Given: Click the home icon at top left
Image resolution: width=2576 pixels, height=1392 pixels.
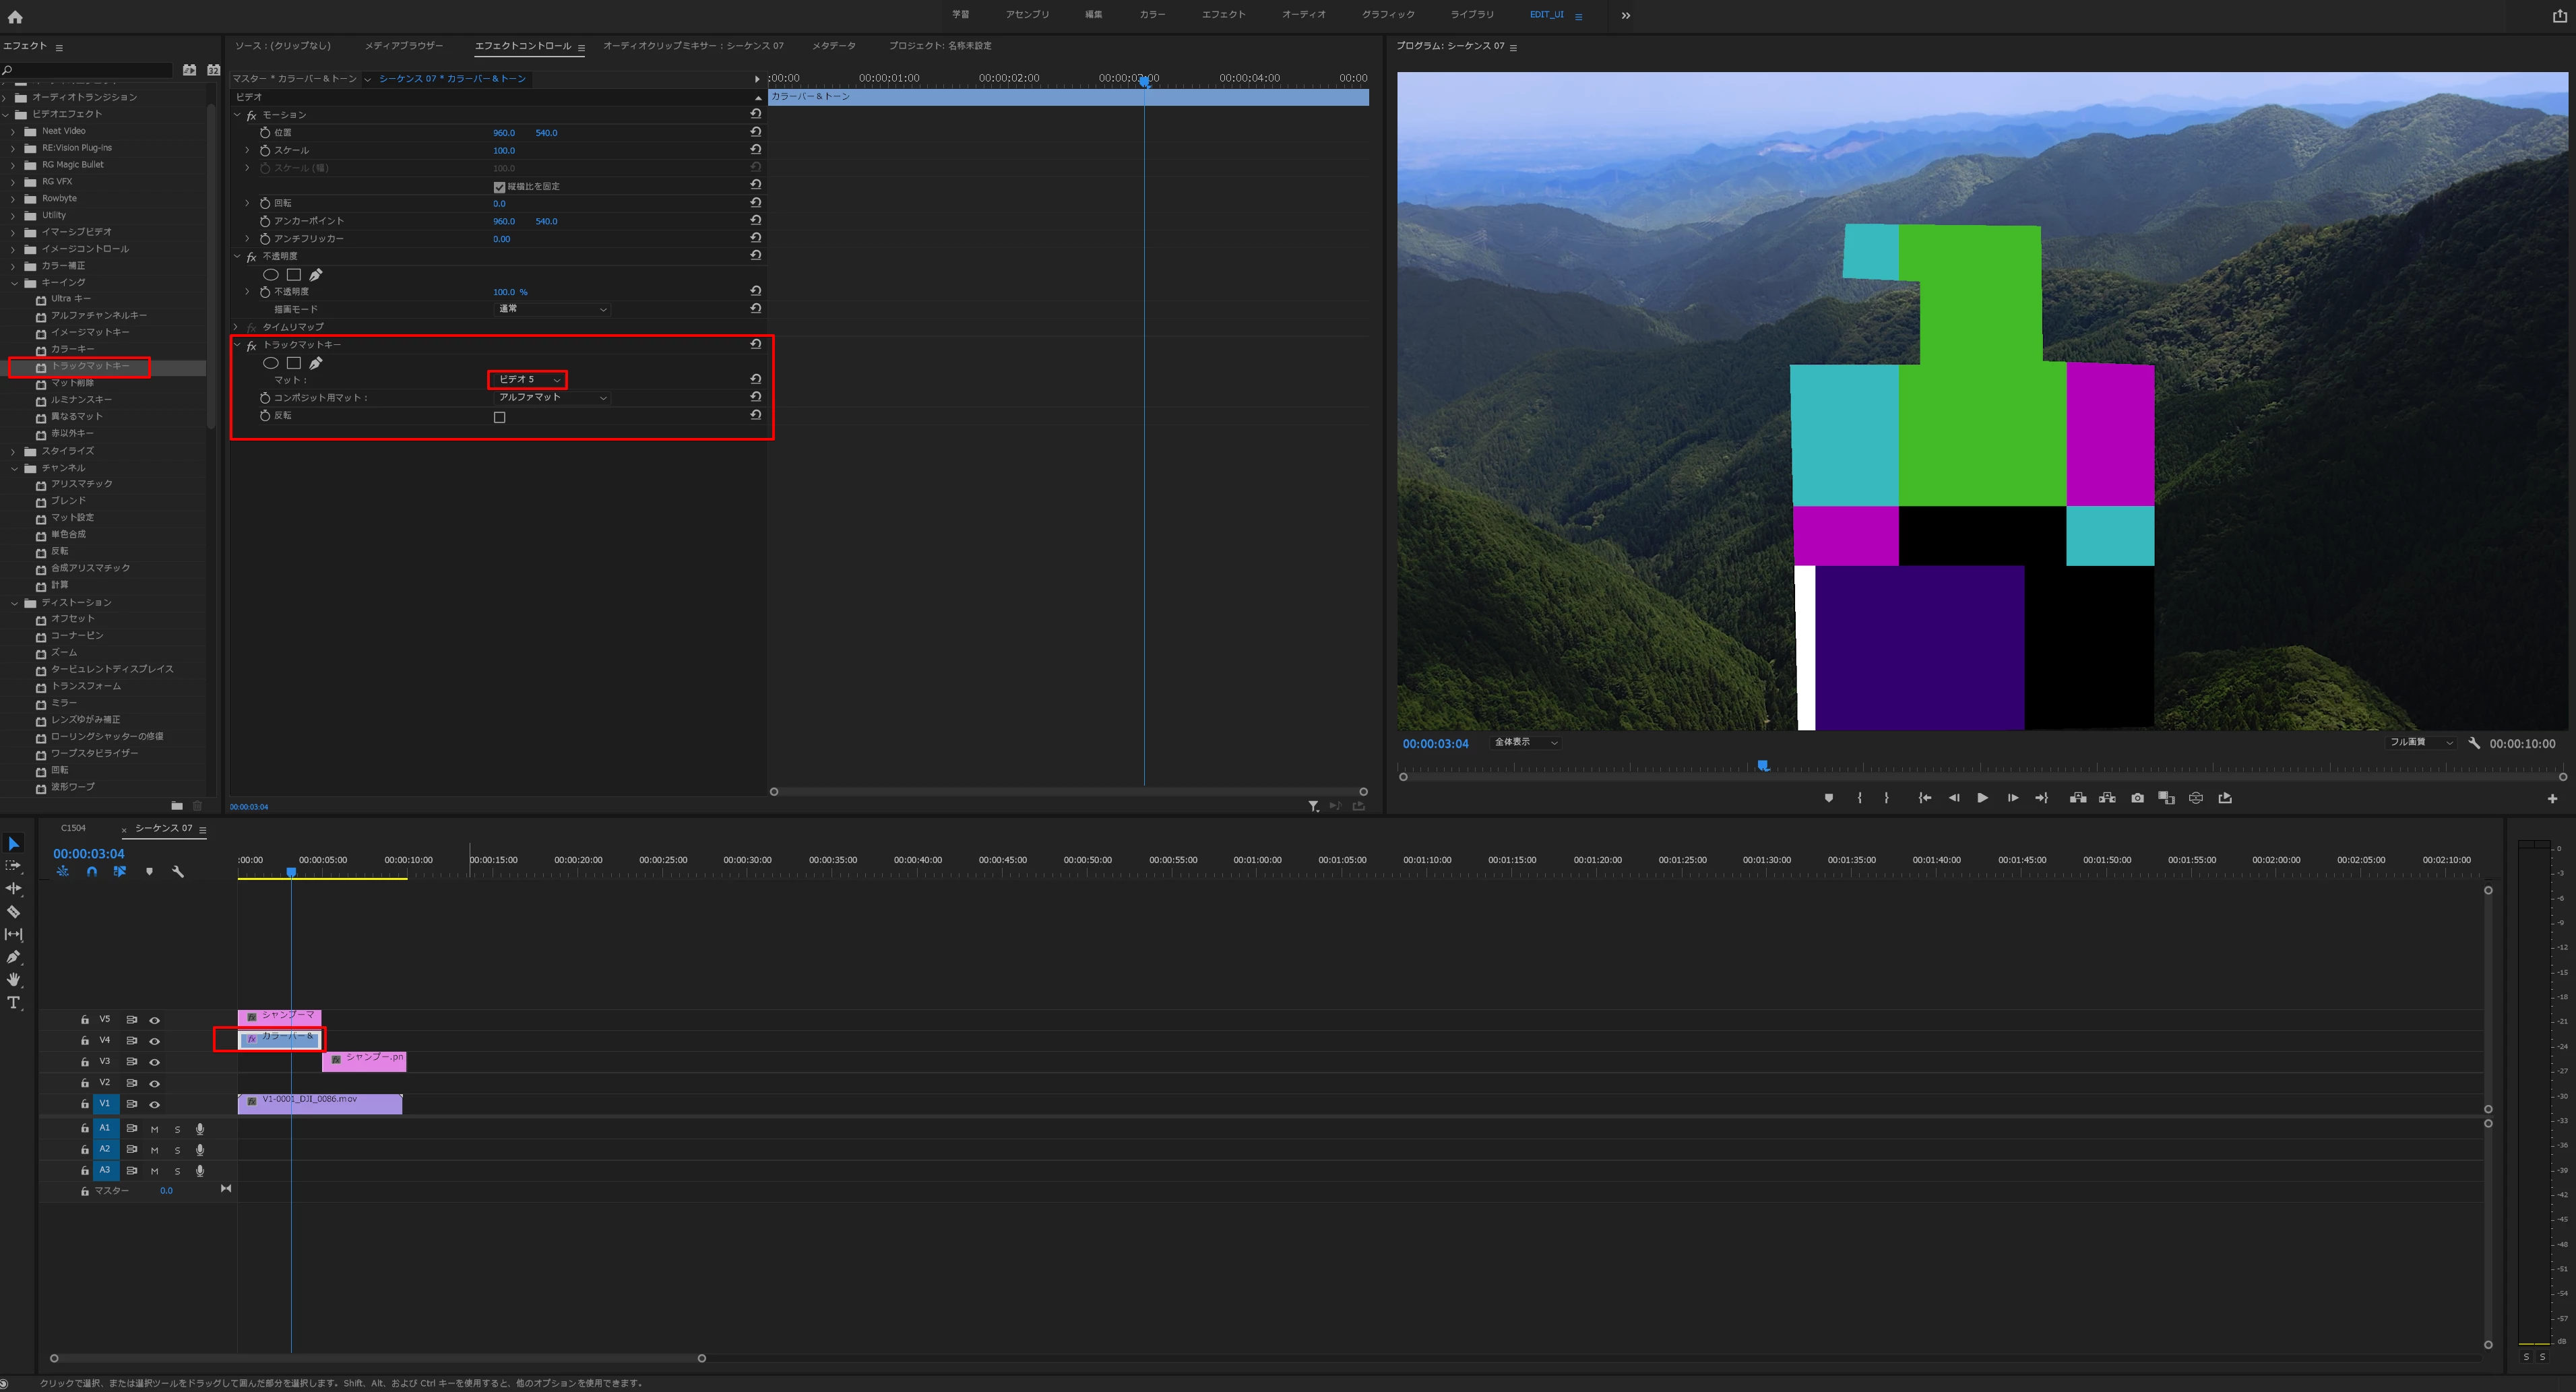Looking at the screenshot, I should tap(15, 16).
